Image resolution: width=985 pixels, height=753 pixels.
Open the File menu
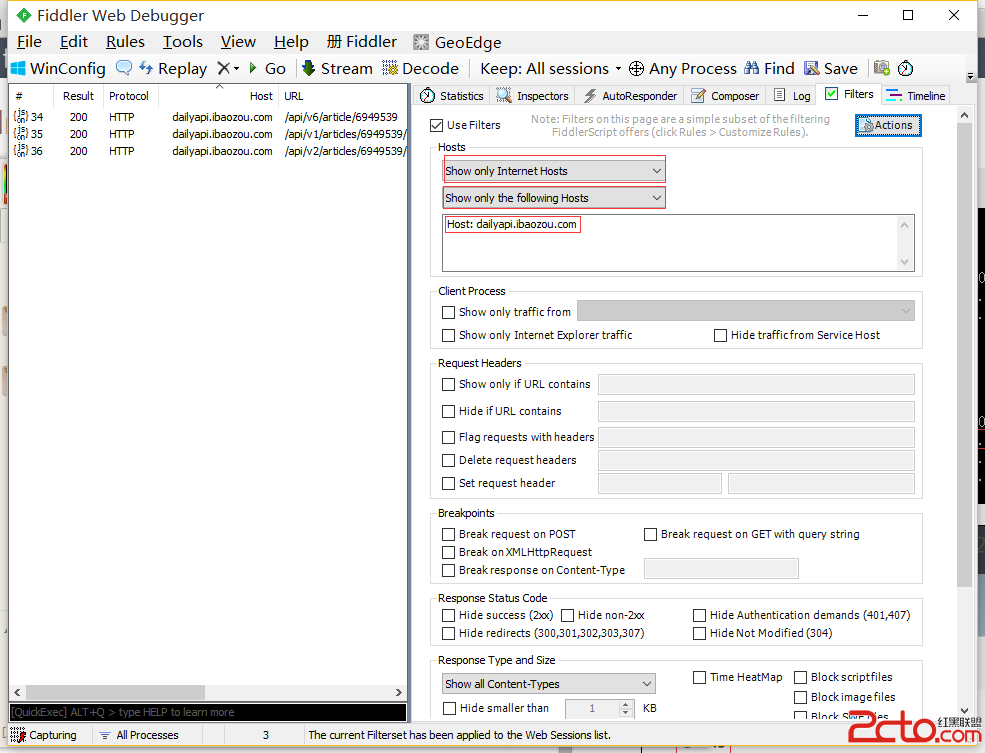[x=30, y=42]
